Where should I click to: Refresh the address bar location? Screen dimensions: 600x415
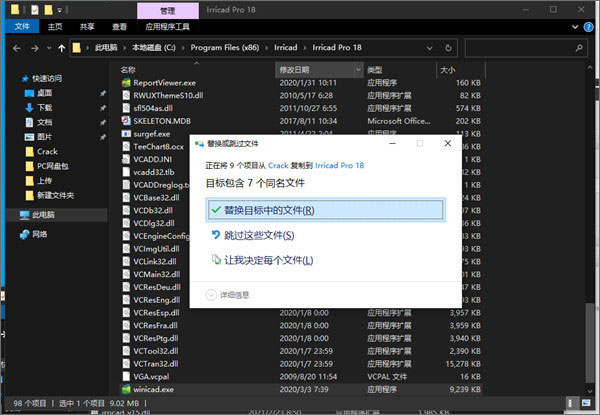coord(448,48)
